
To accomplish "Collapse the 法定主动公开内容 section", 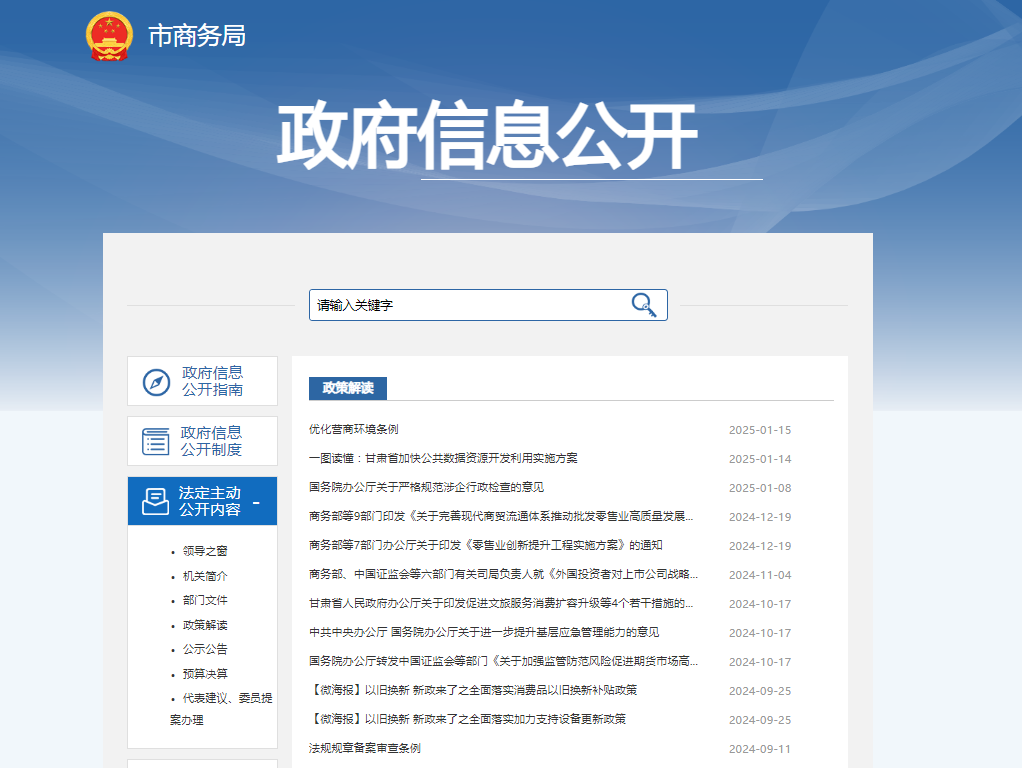I will point(256,502).
